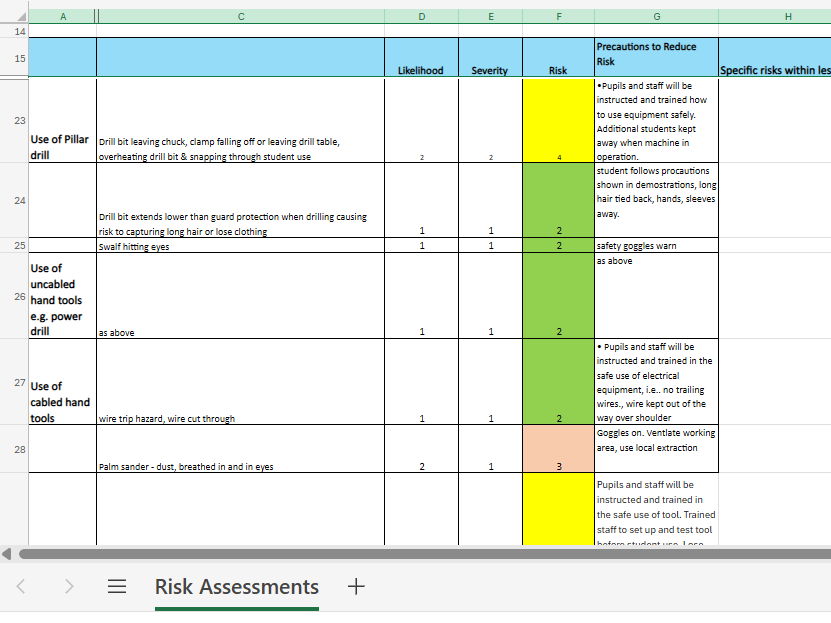831x623 pixels.
Task: Click the scroll-left arrow of the horizontal scrollbar
Action: 8,554
